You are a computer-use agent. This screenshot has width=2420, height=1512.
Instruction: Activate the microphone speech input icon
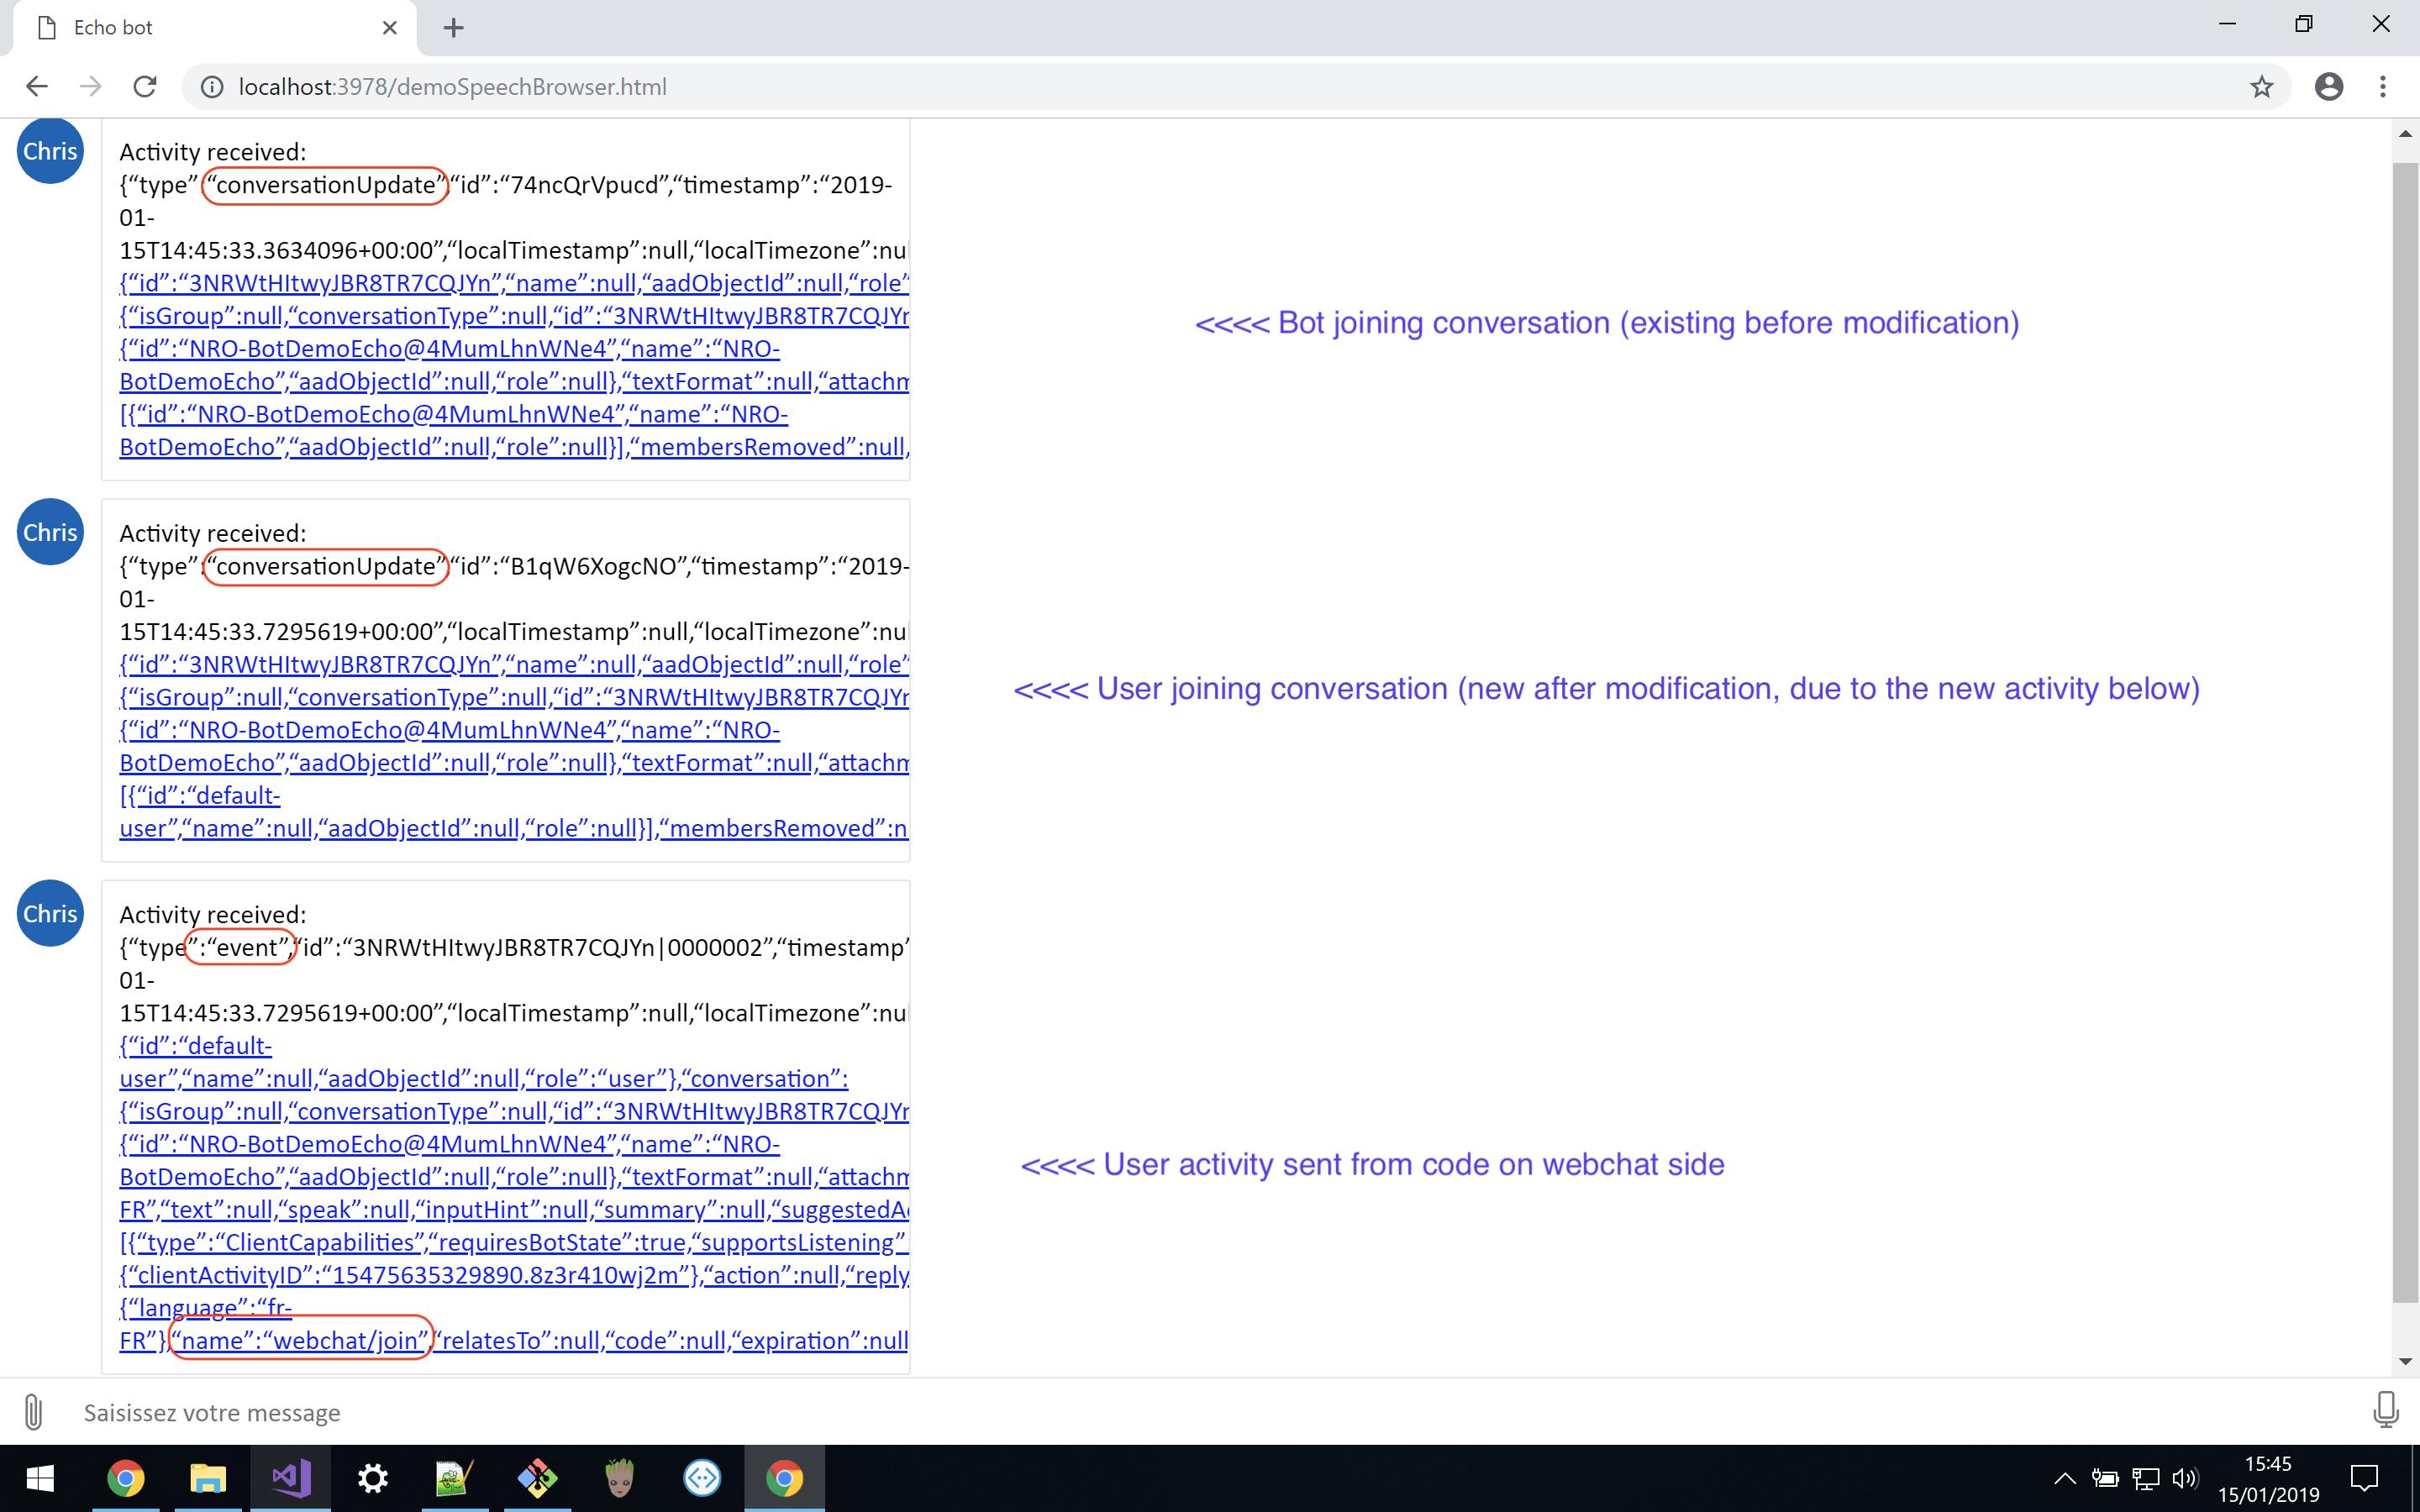[2386, 1410]
